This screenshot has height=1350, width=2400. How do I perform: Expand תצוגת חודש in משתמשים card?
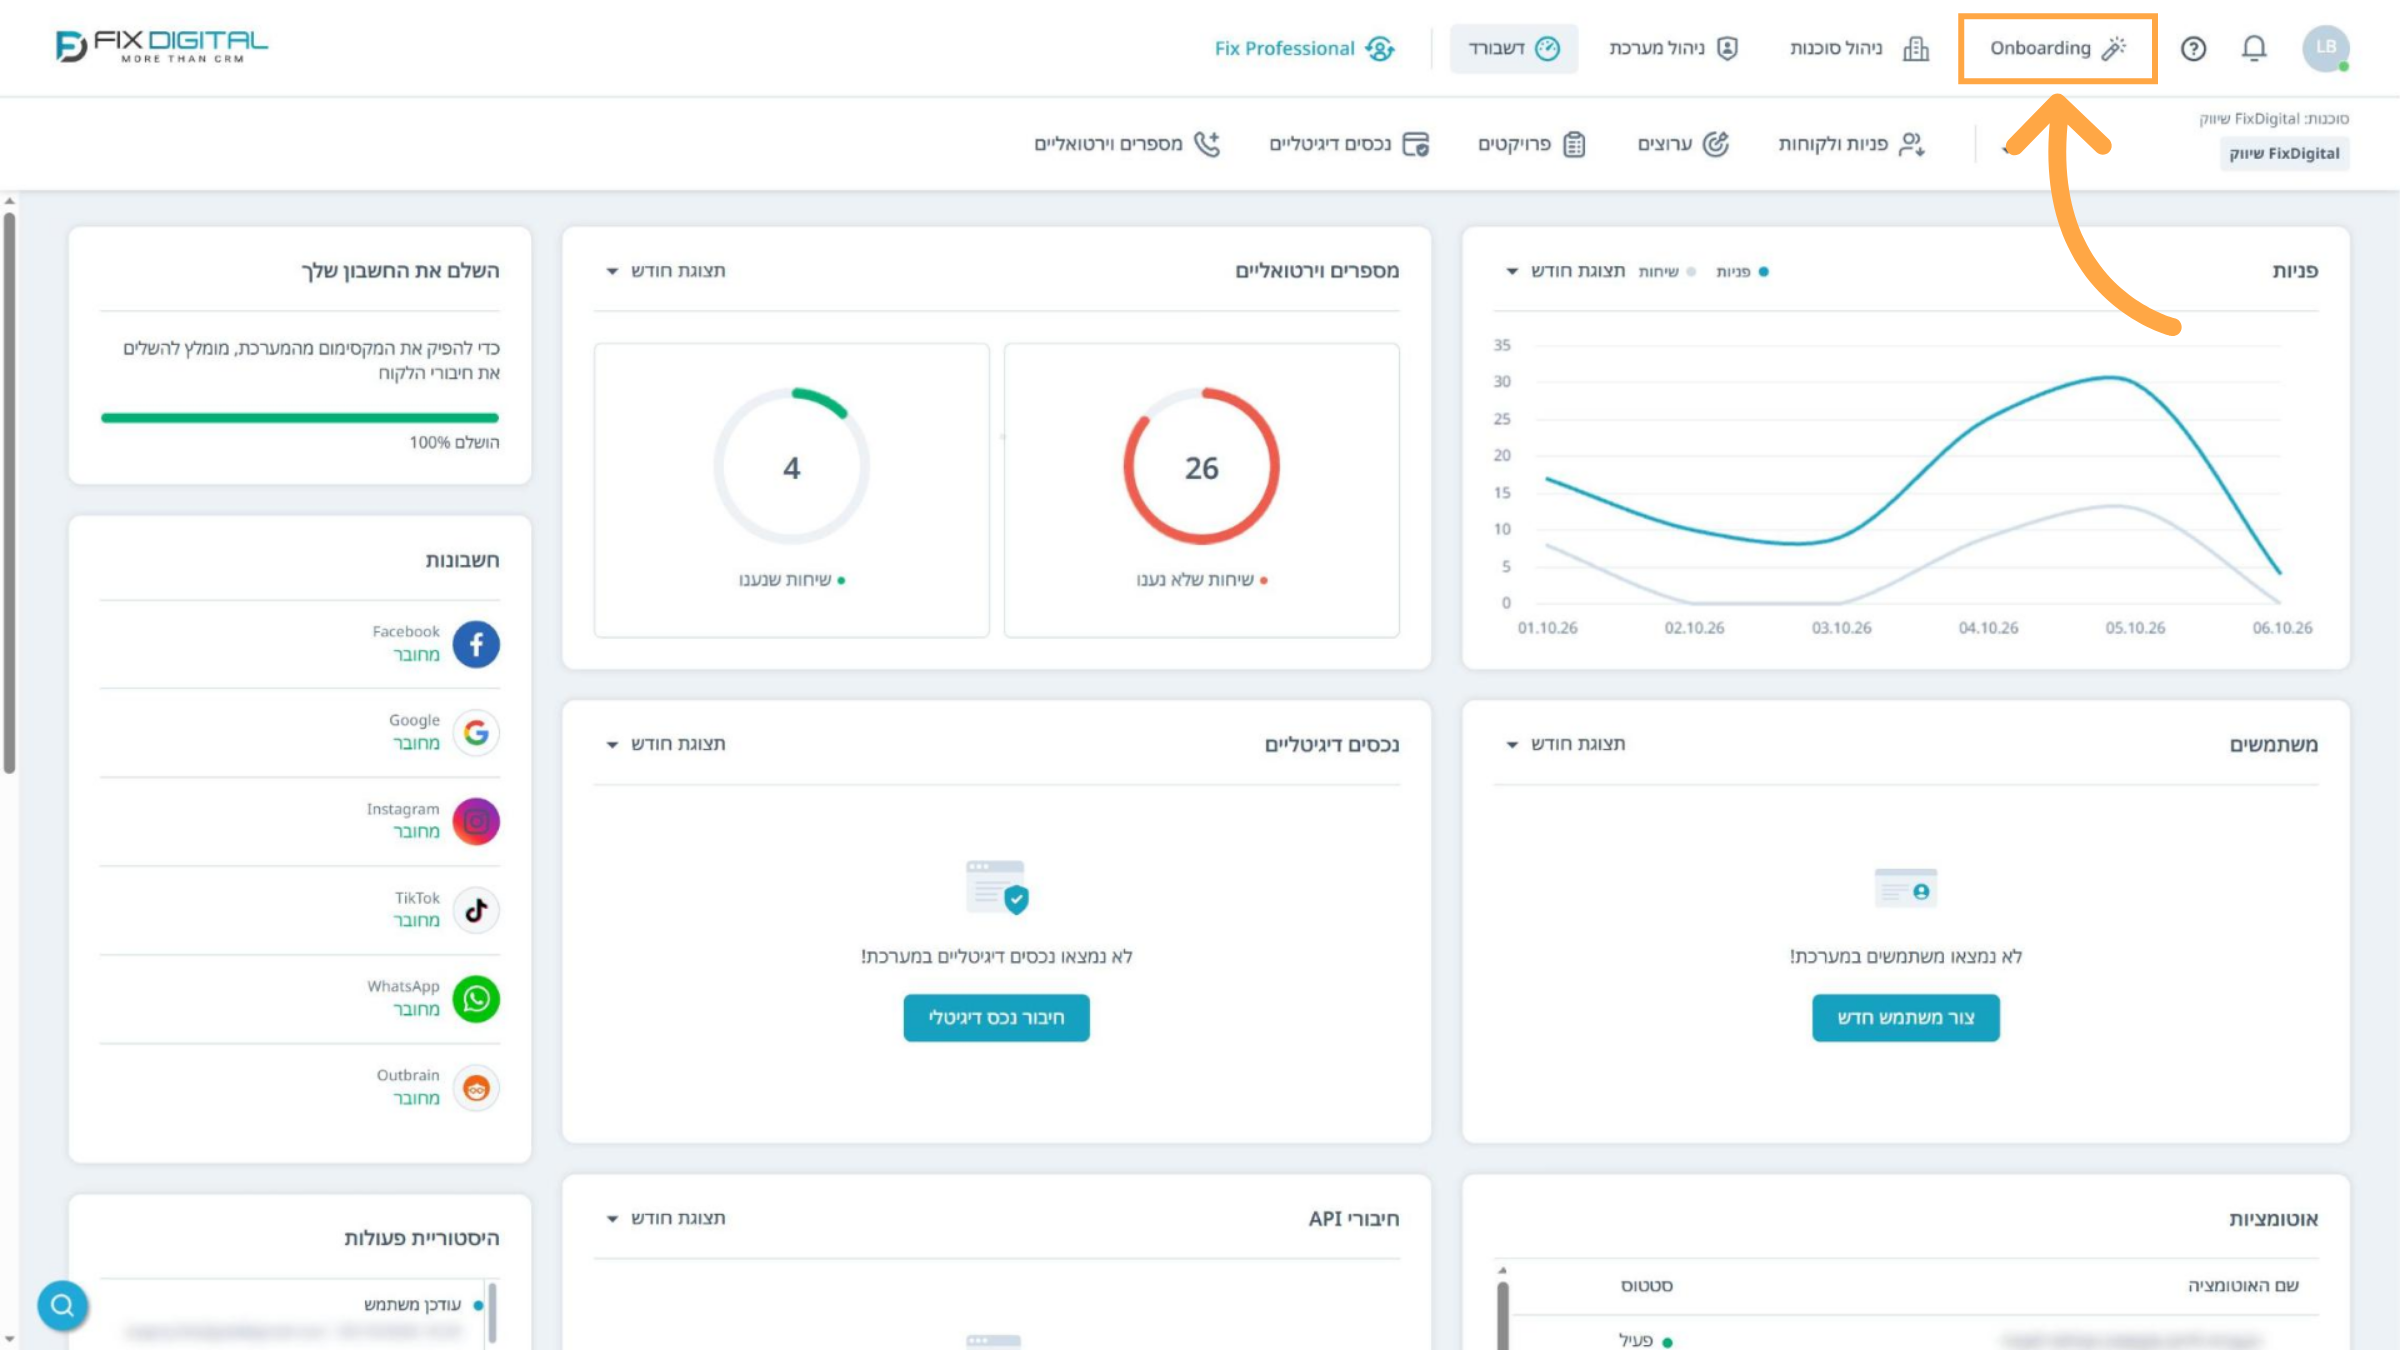(x=1565, y=744)
